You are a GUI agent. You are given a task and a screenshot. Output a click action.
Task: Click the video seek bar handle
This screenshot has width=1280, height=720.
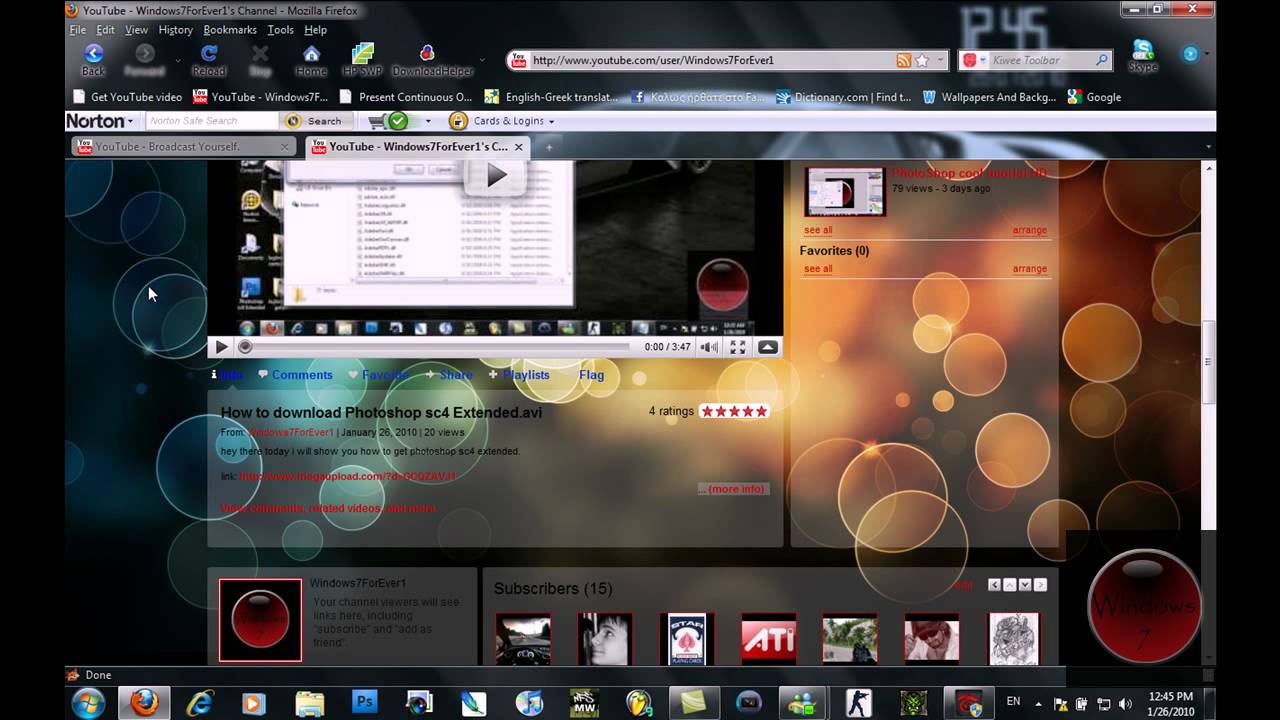pos(245,347)
